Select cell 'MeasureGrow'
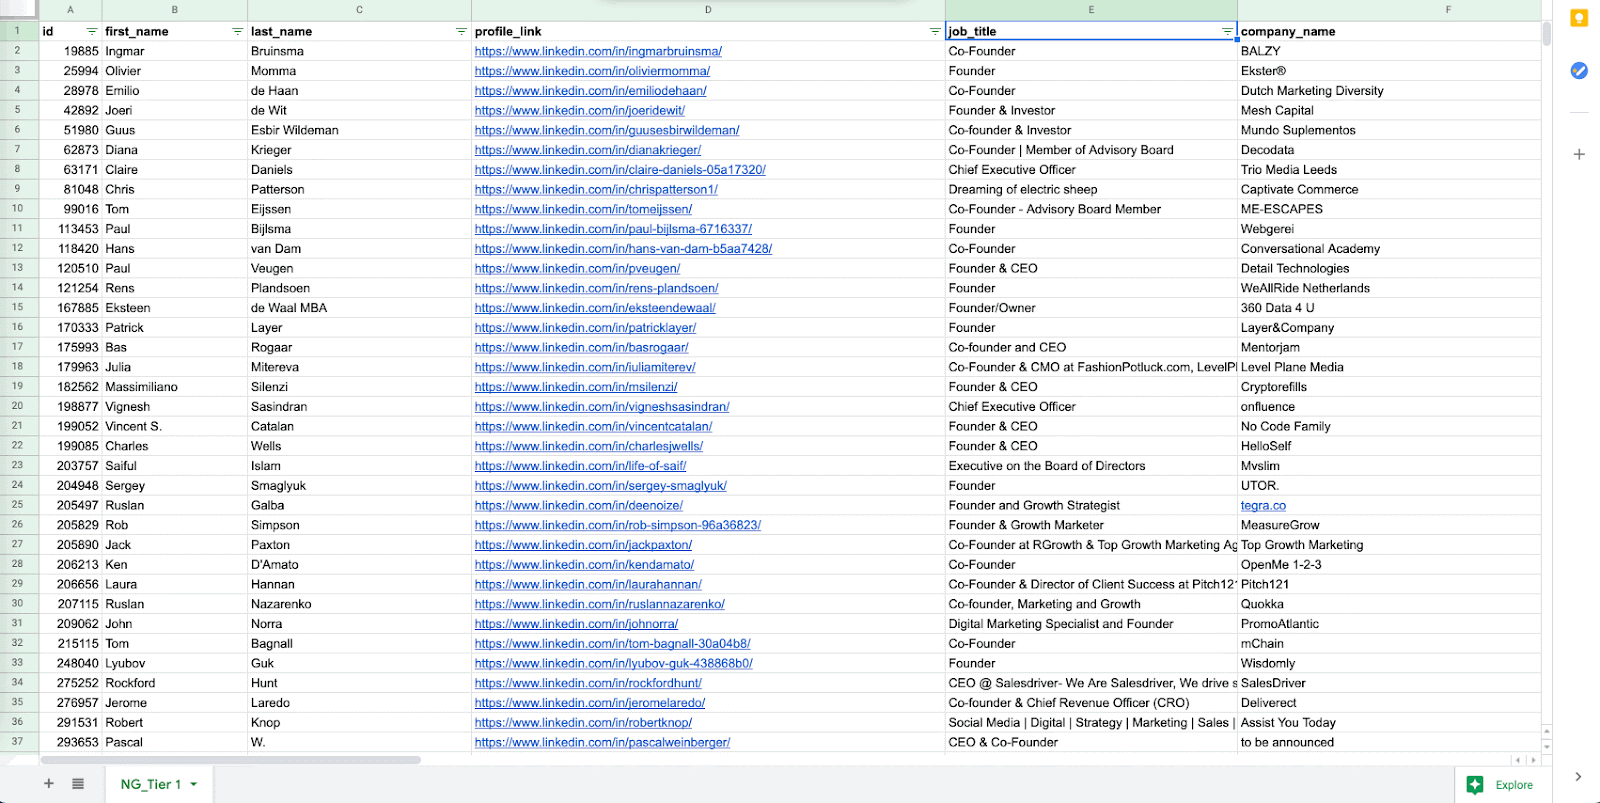This screenshot has height=803, width=1600. coord(1389,525)
